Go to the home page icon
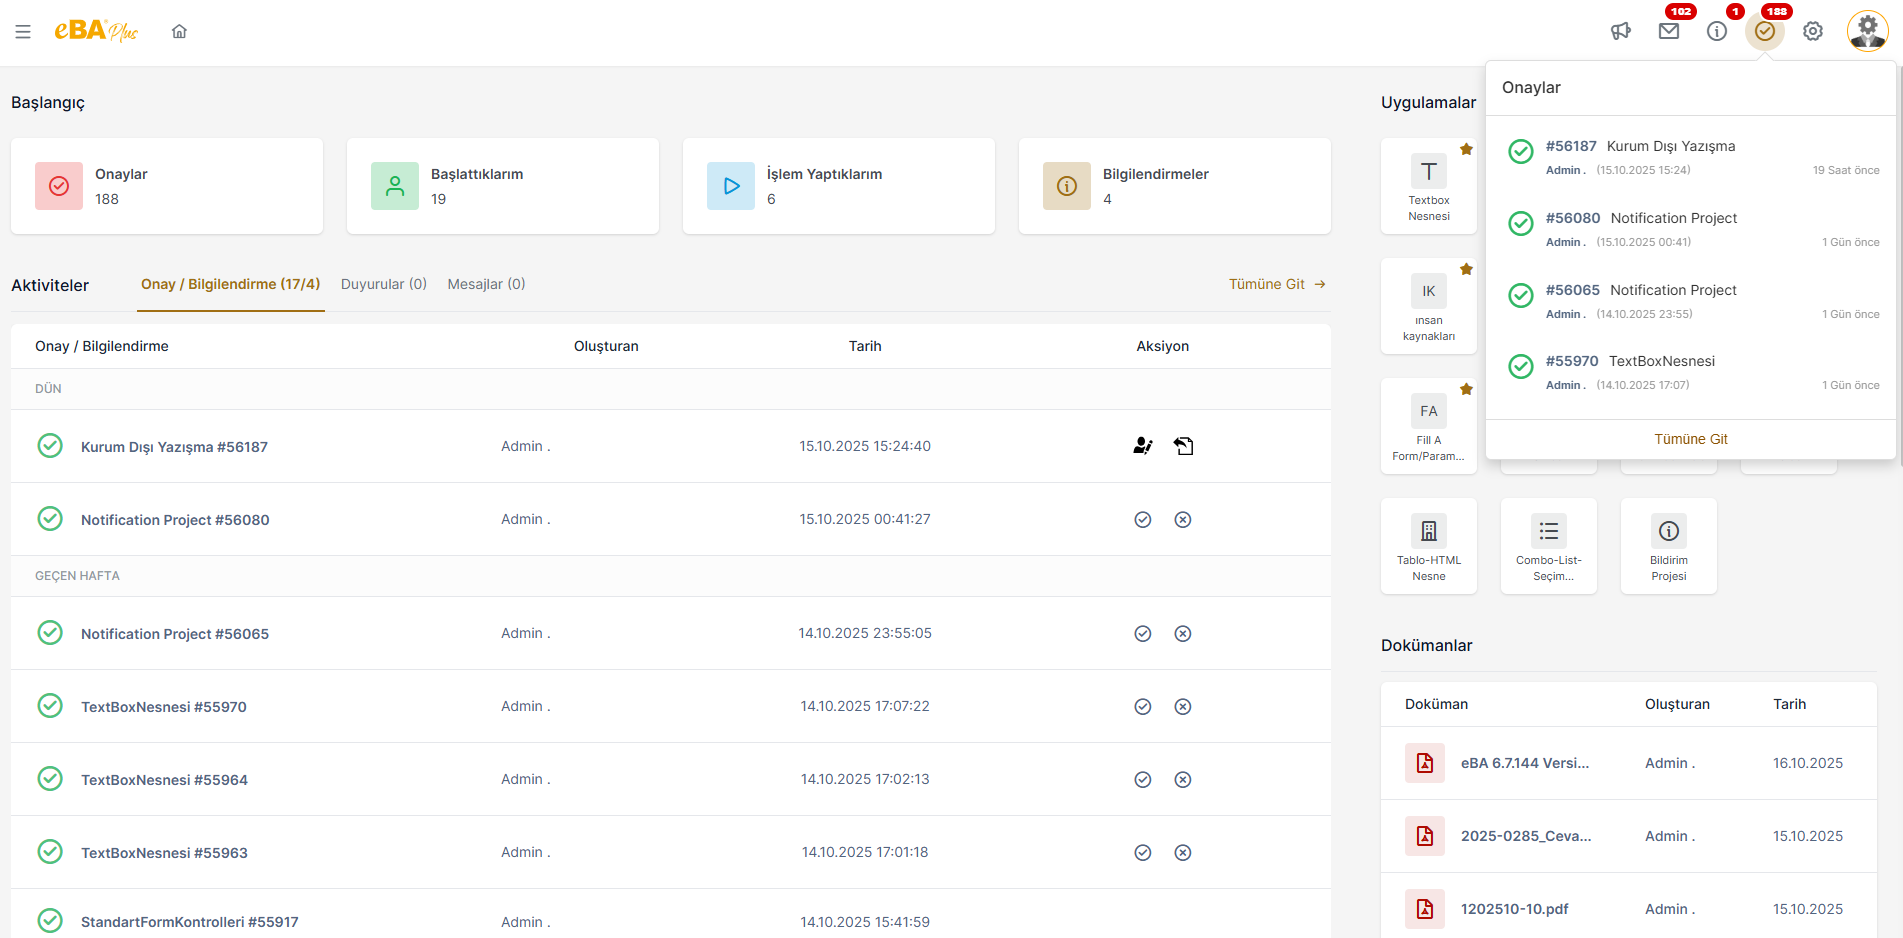 tap(179, 32)
